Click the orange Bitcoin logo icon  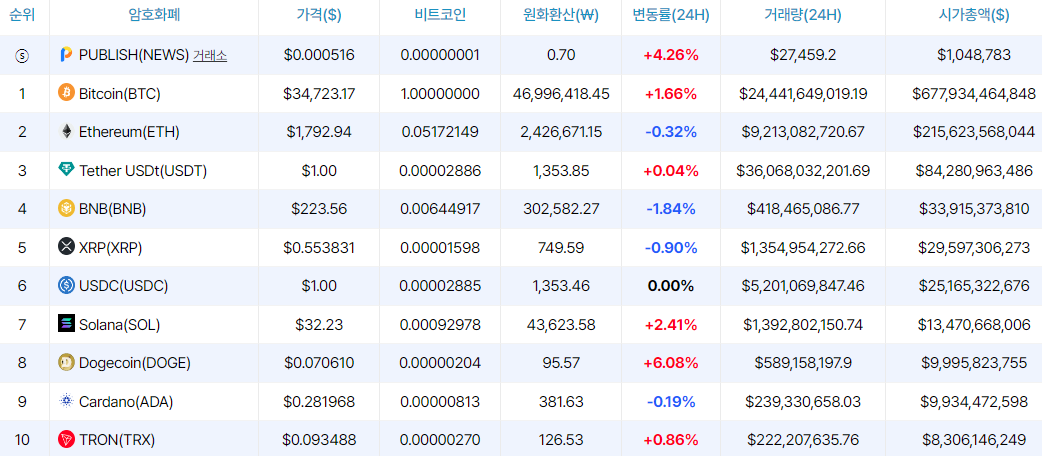[x=66, y=93]
